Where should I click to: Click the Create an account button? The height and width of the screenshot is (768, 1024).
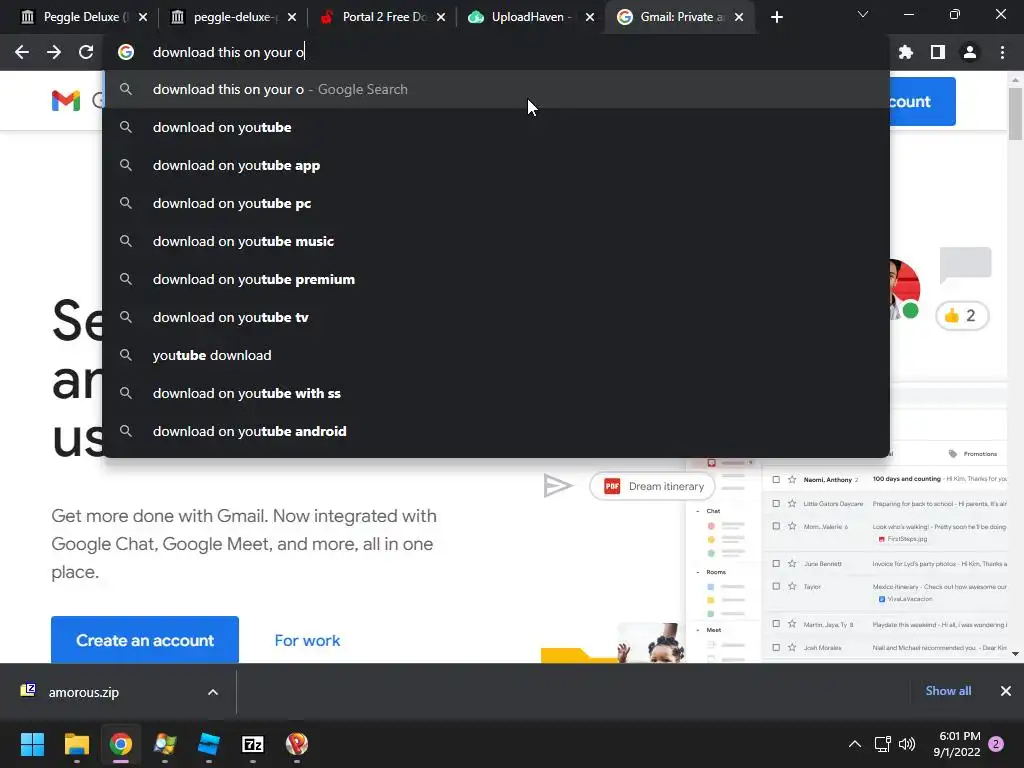[145, 640]
